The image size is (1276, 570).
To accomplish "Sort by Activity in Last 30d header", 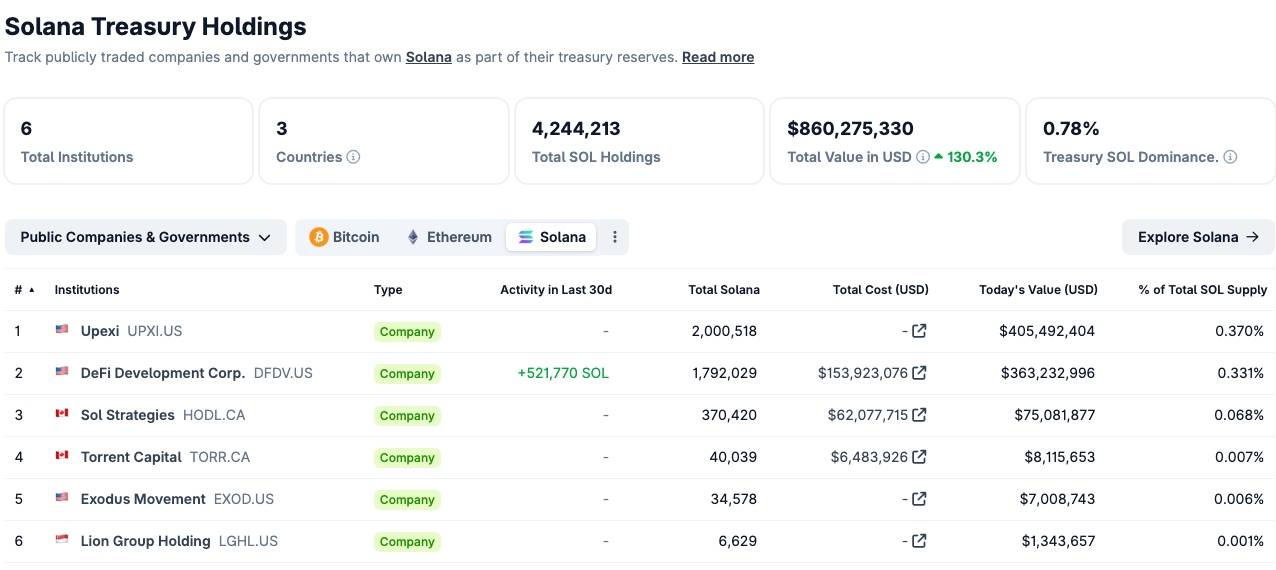I will pos(556,290).
